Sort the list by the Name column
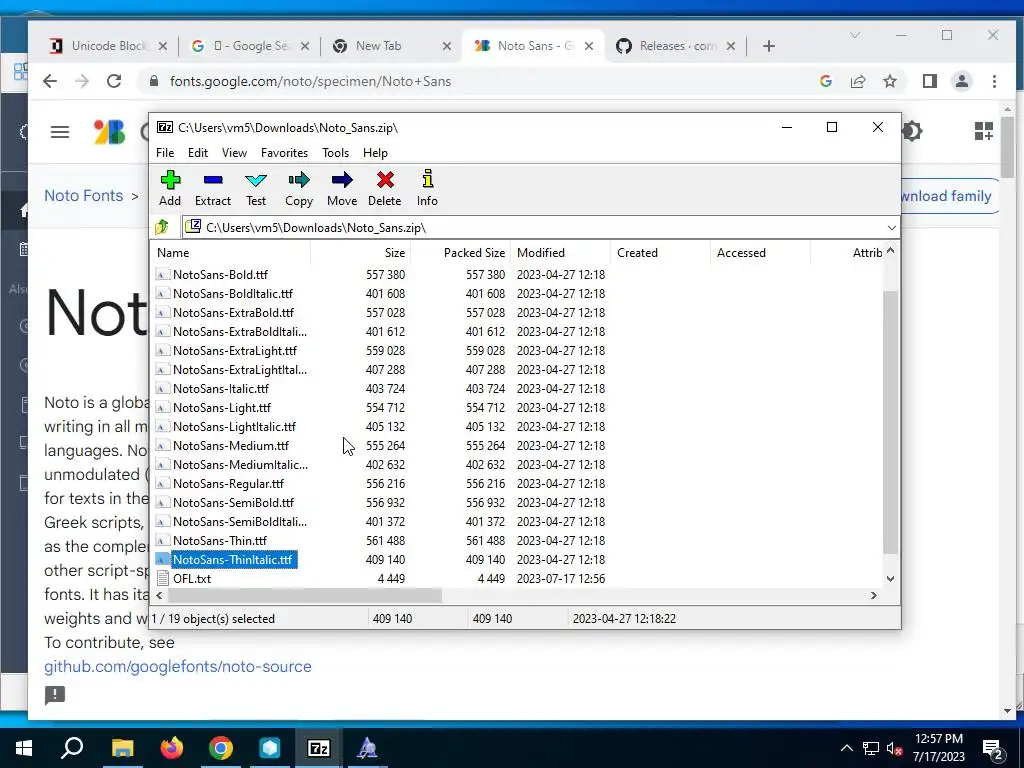1024x768 pixels. point(231,253)
